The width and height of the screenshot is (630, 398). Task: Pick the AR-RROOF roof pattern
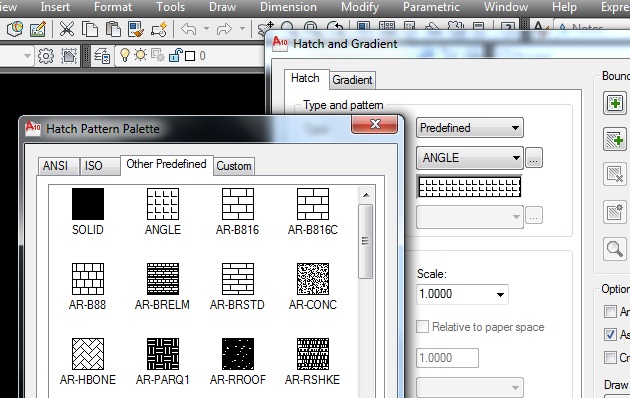pos(238,354)
